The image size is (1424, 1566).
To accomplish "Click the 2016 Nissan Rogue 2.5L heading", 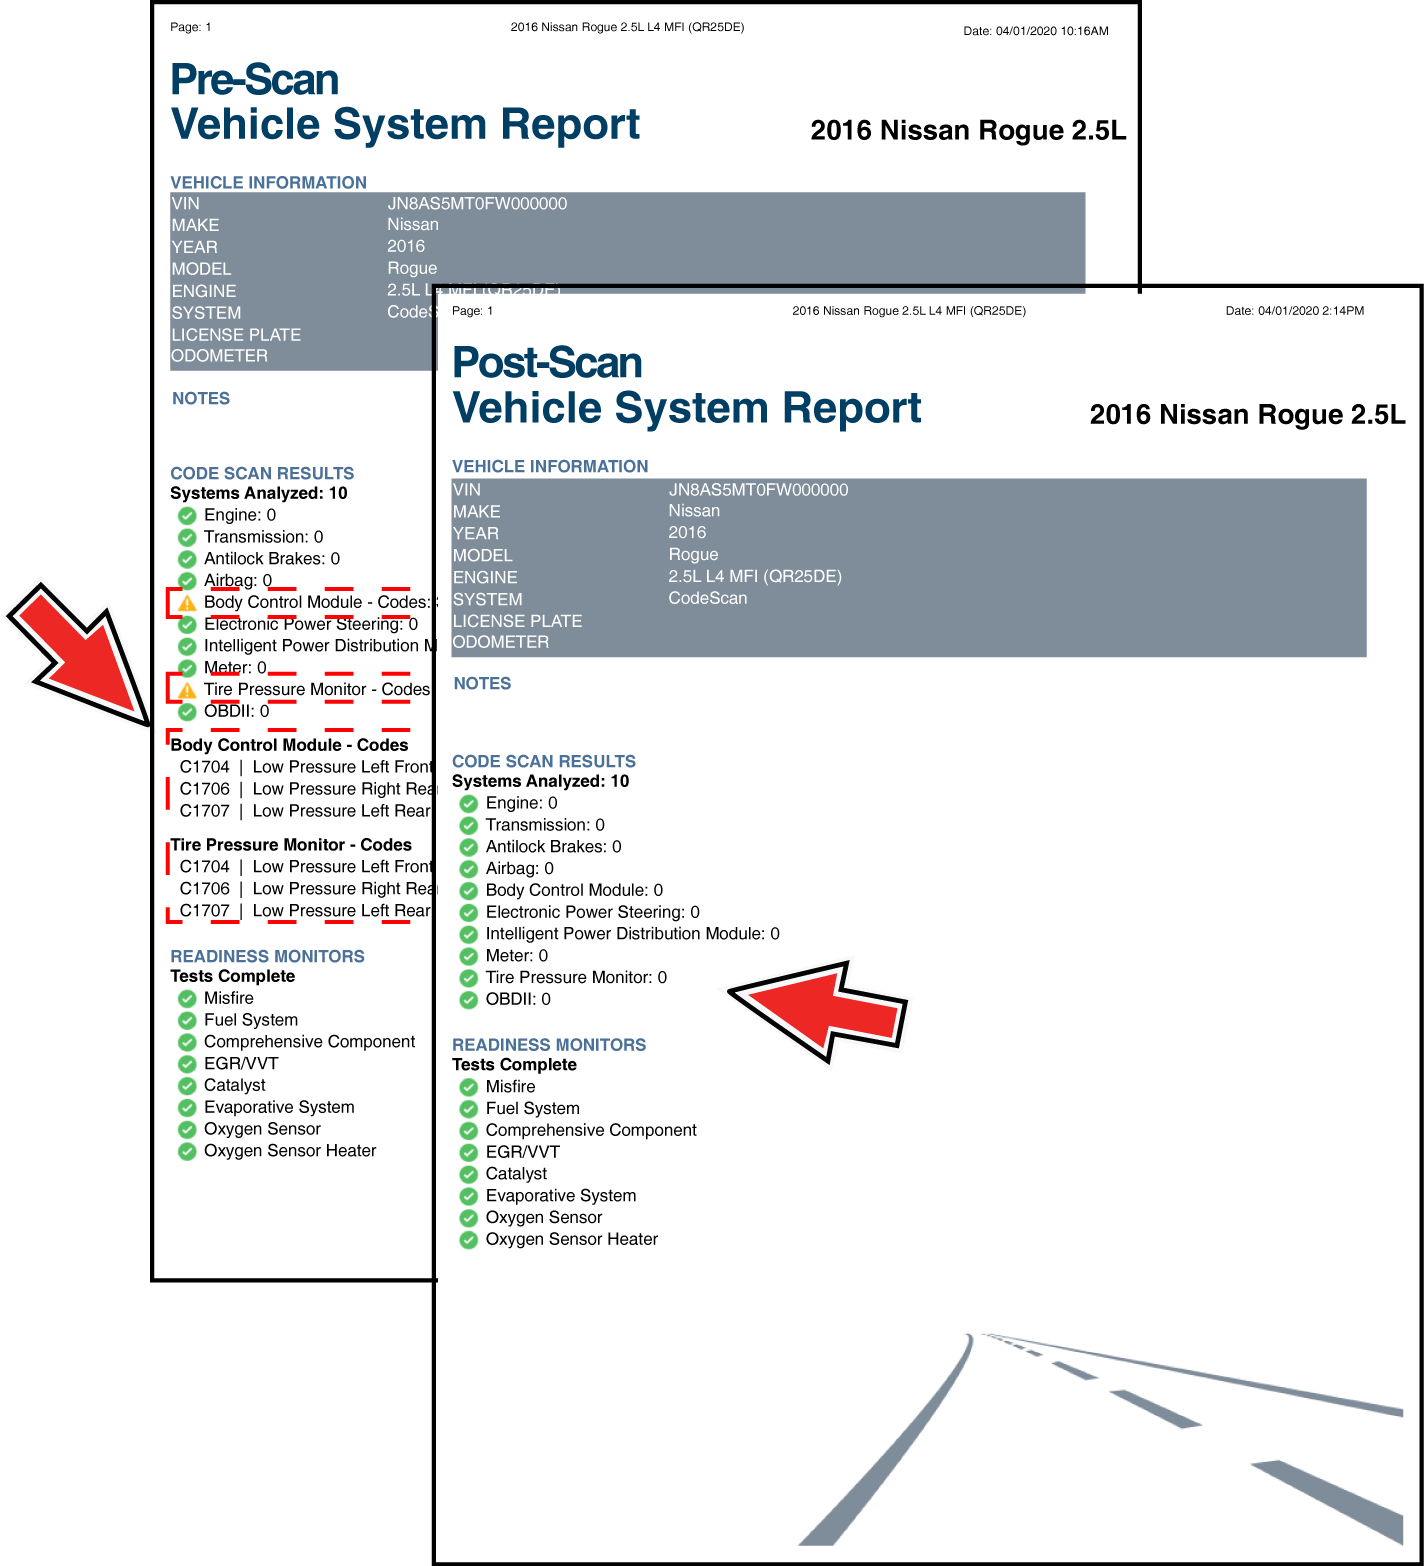I will 1246,415.
